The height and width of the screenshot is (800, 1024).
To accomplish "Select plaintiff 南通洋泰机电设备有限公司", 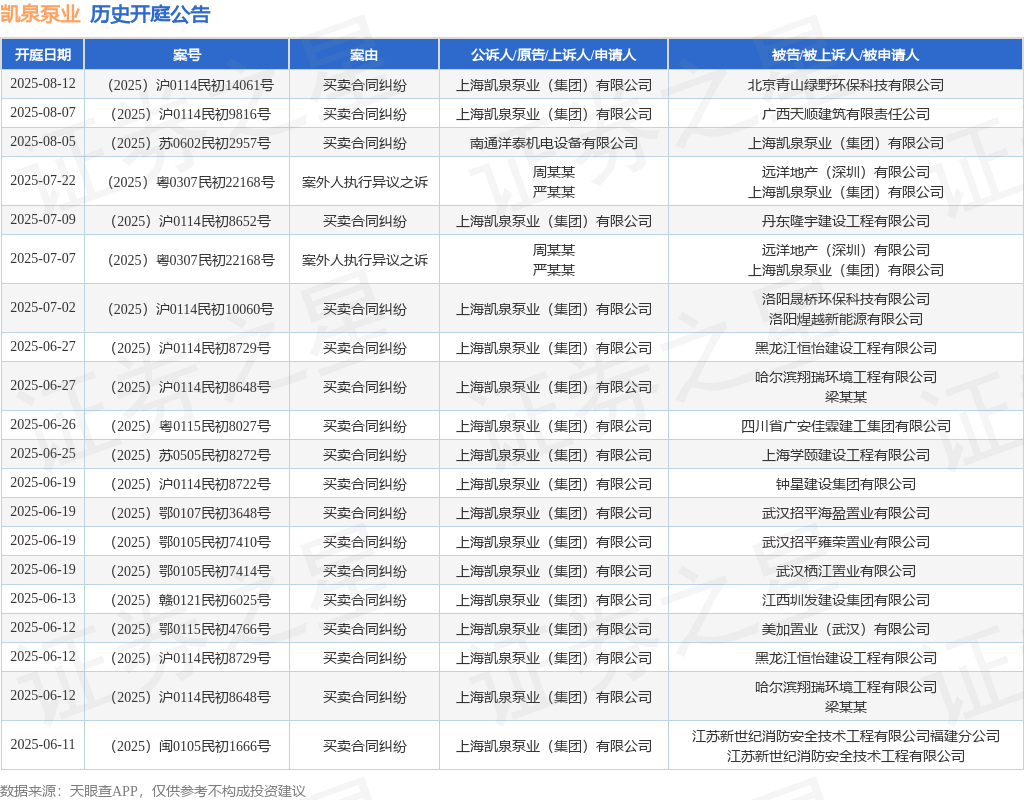I will point(554,142).
